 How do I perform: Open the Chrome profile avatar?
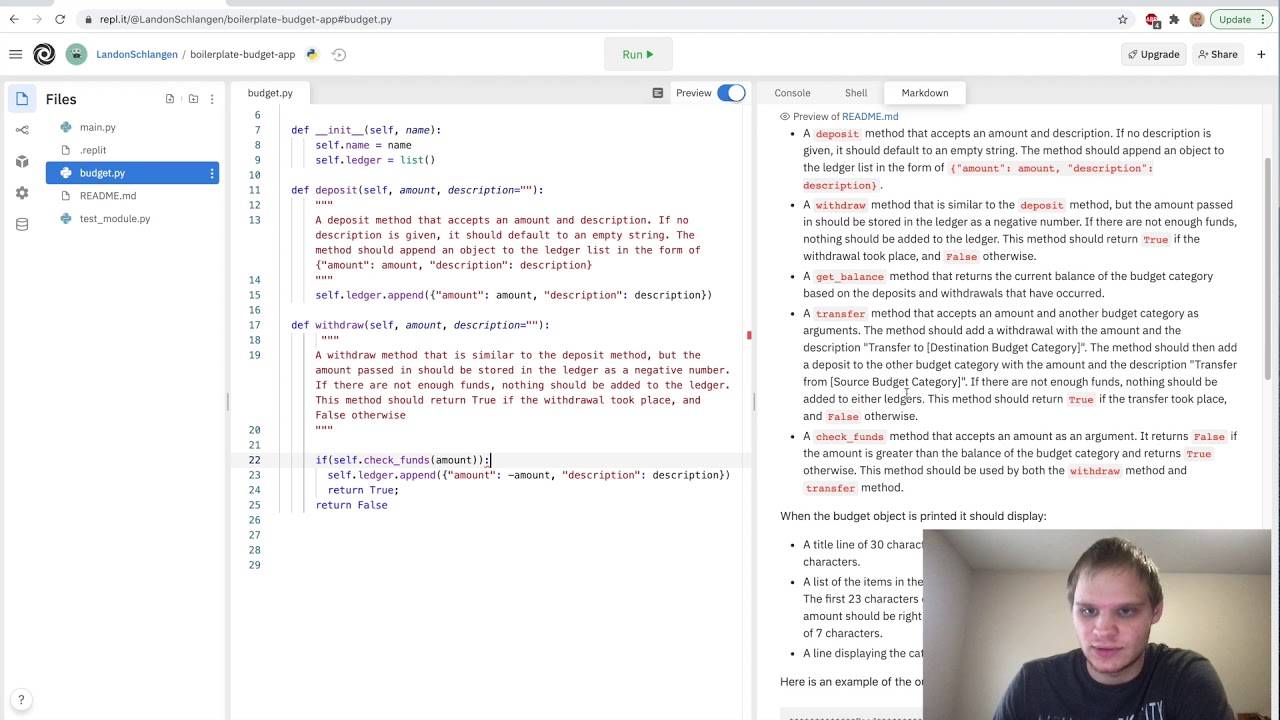[1196, 19]
